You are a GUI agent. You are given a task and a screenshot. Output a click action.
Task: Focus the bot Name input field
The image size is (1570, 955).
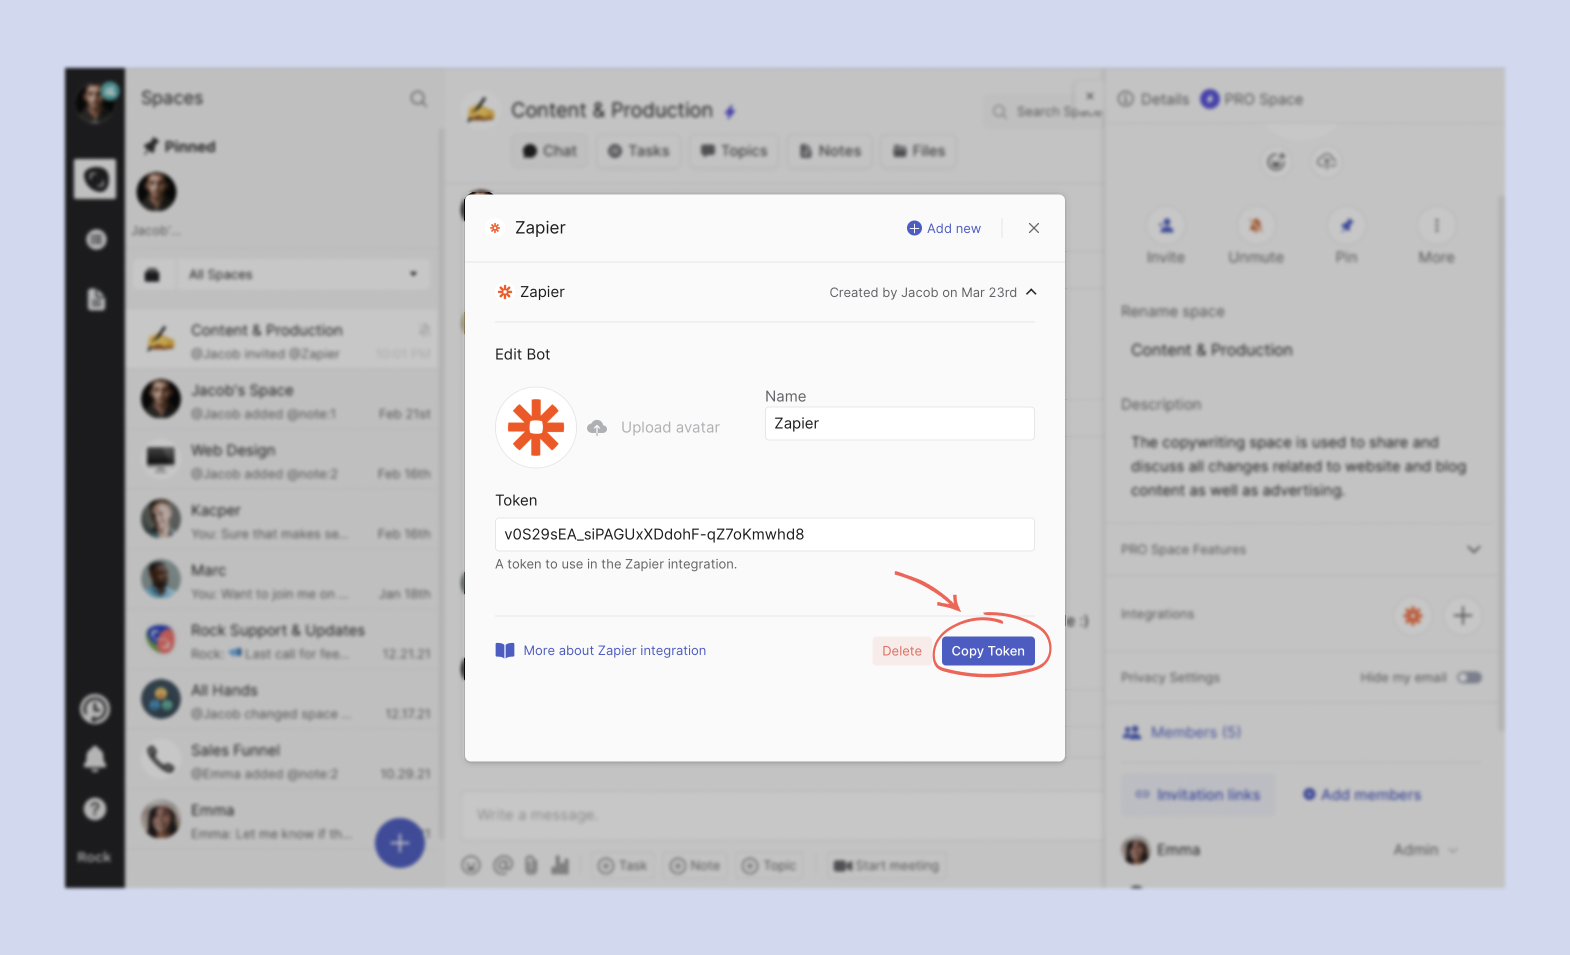898,424
